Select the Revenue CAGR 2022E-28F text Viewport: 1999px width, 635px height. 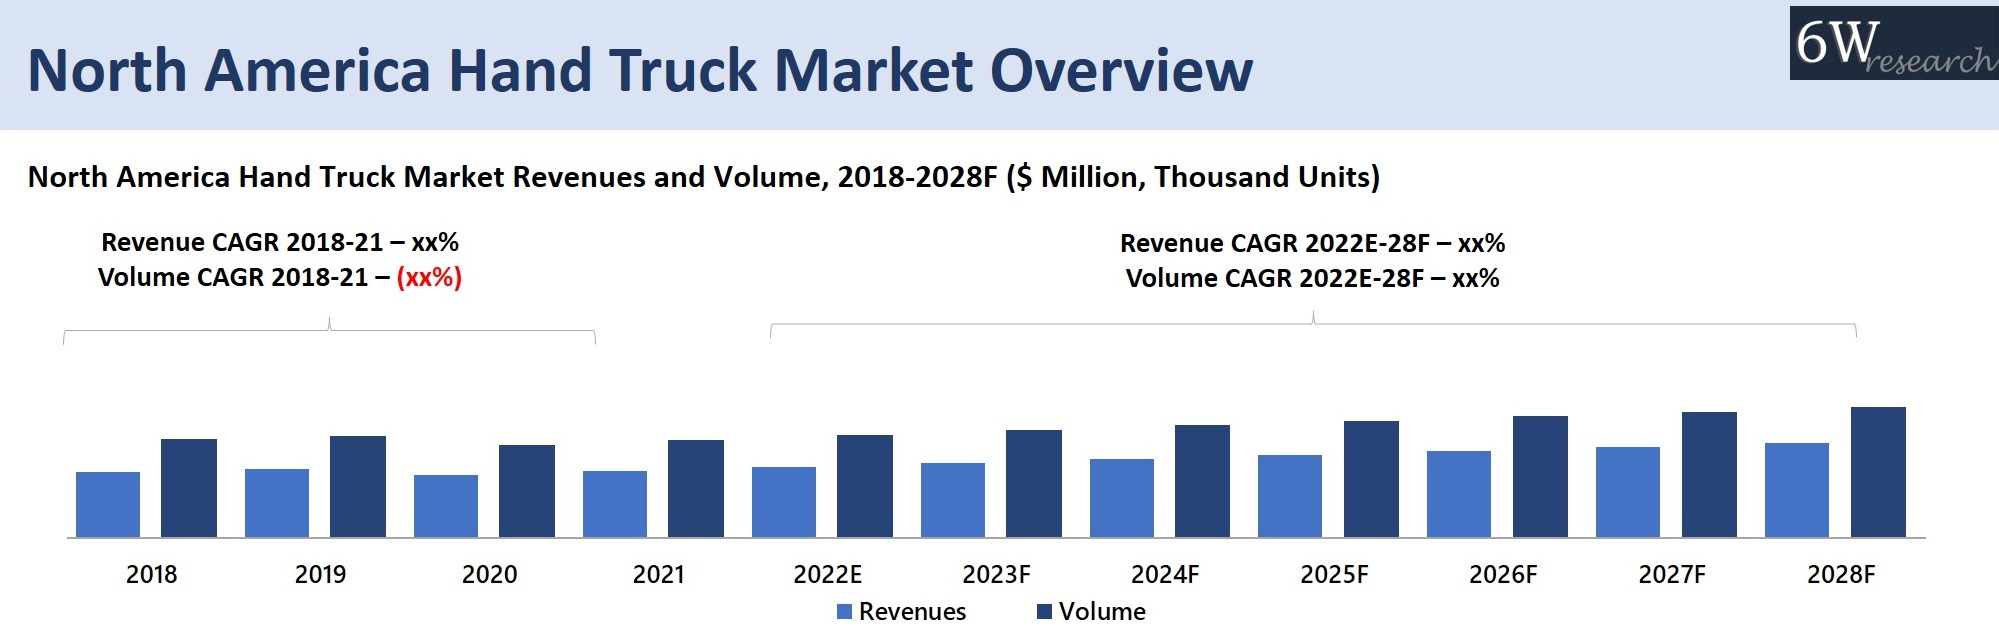click(x=1312, y=244)
